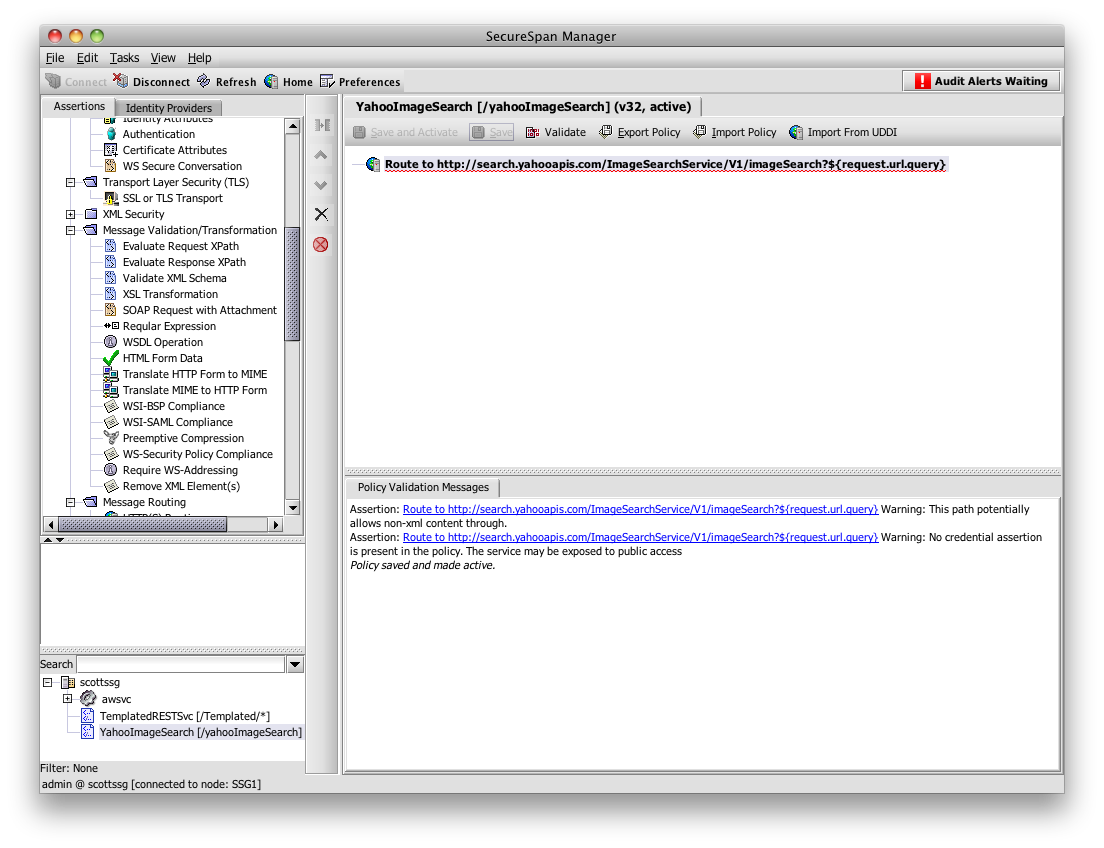Image resolution: width=1104 pixels, height=848 pixels.
Task: Click the Refresh toolbar icon
Action: pos(204,81)
